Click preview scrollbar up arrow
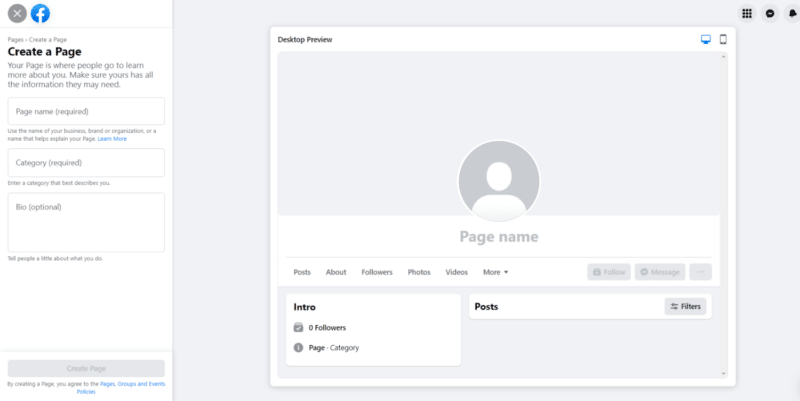Image resolution: width=800 pixels, height=401 pixels. pyautogui.click(x=723, y=57)
